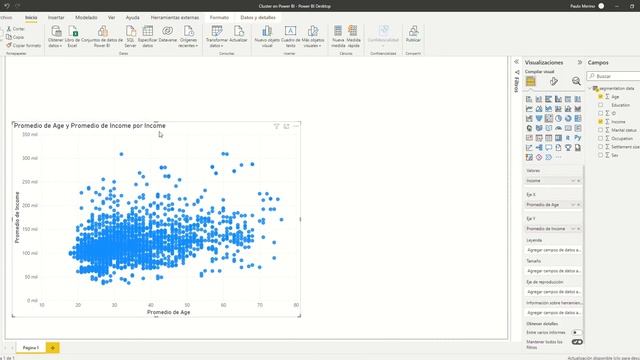Click the Publicar button
Image resolution: width=640 pixels, height=360 pixels.
[413, 35]
